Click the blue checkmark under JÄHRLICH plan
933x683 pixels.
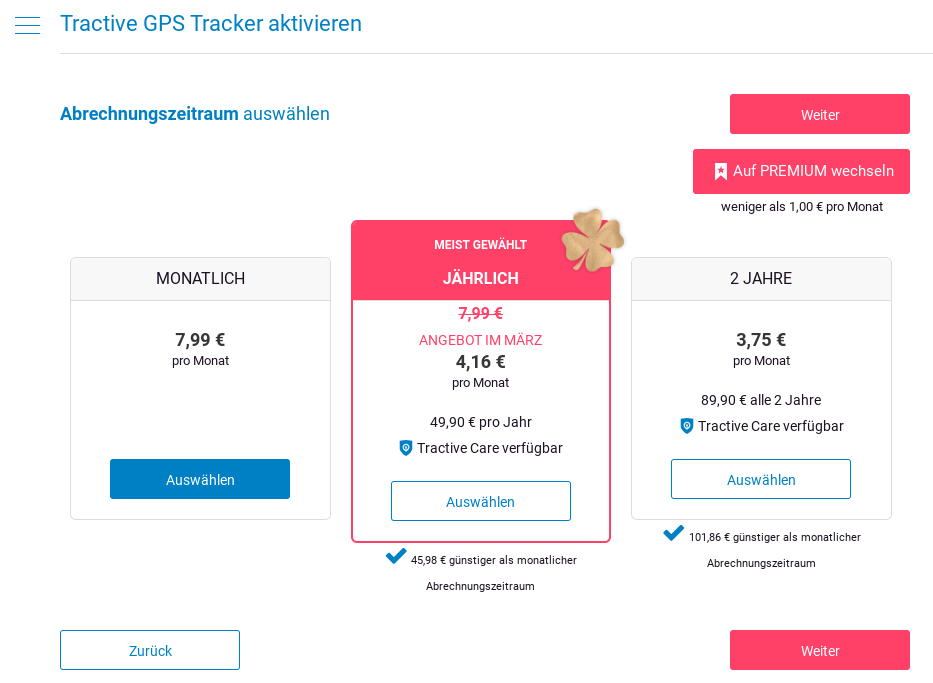pyautogui.click(x=396, y=556)
